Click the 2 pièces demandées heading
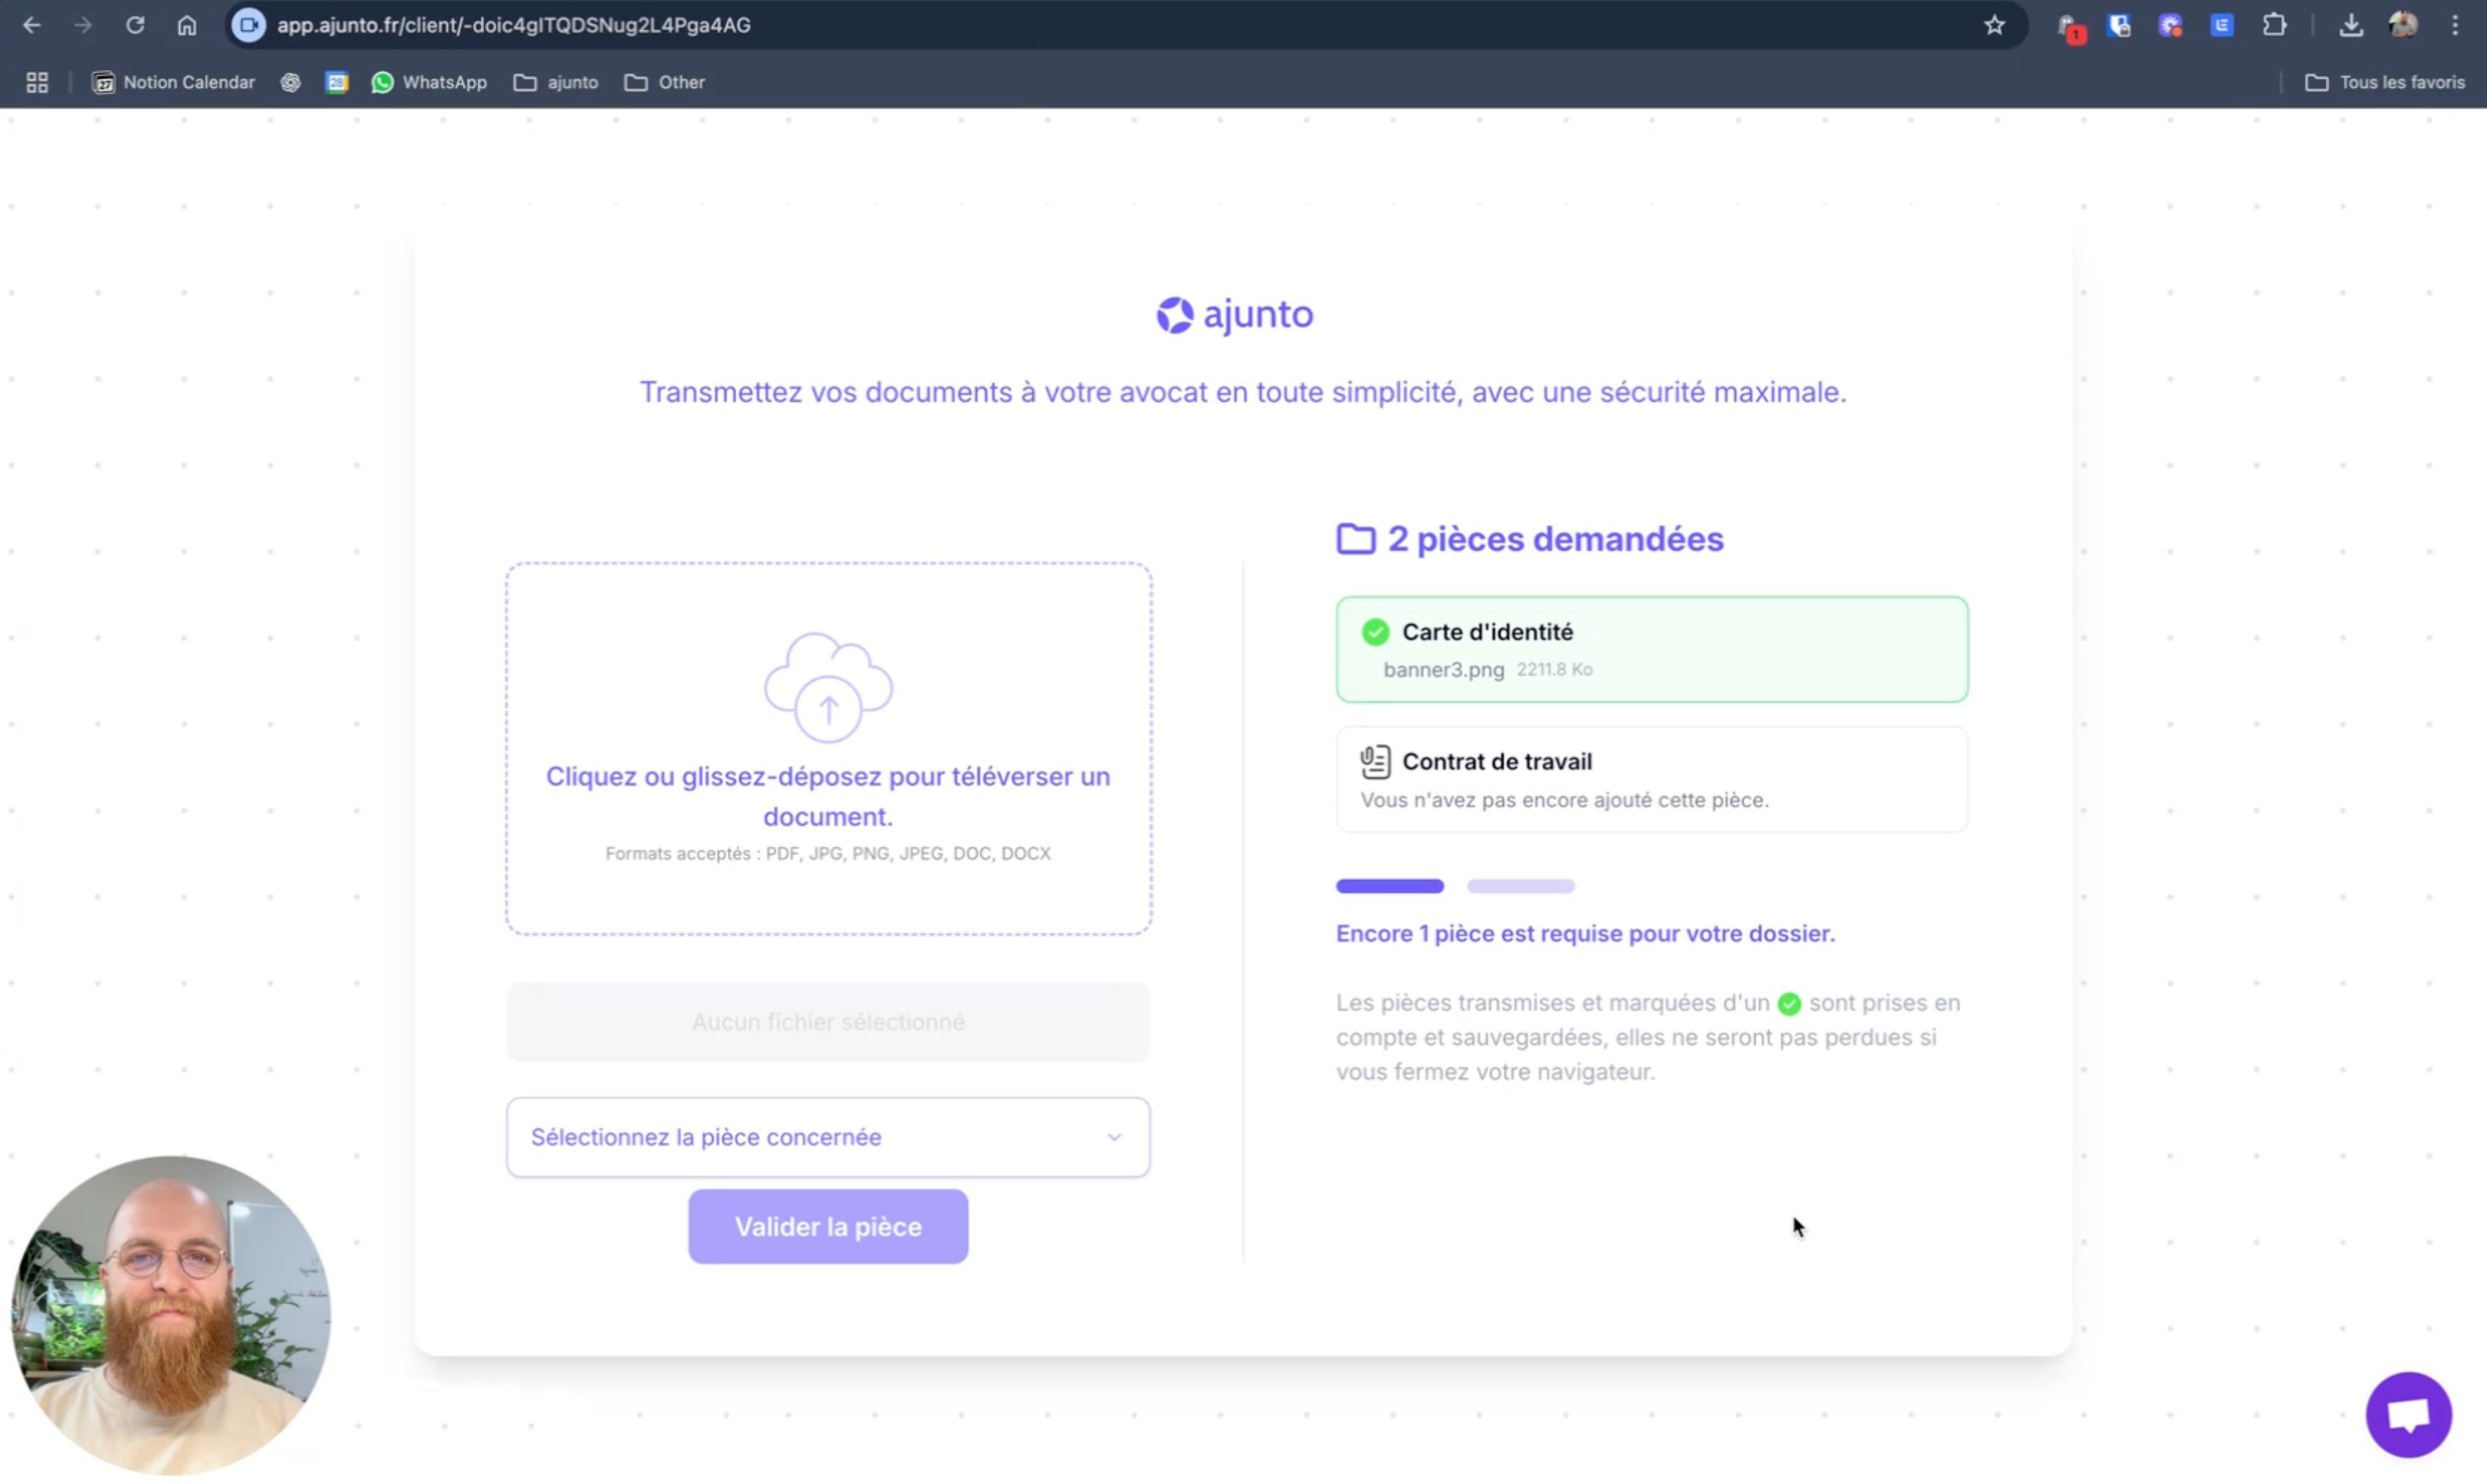Screen dimensions: 2487x1484 (1555, 539)
